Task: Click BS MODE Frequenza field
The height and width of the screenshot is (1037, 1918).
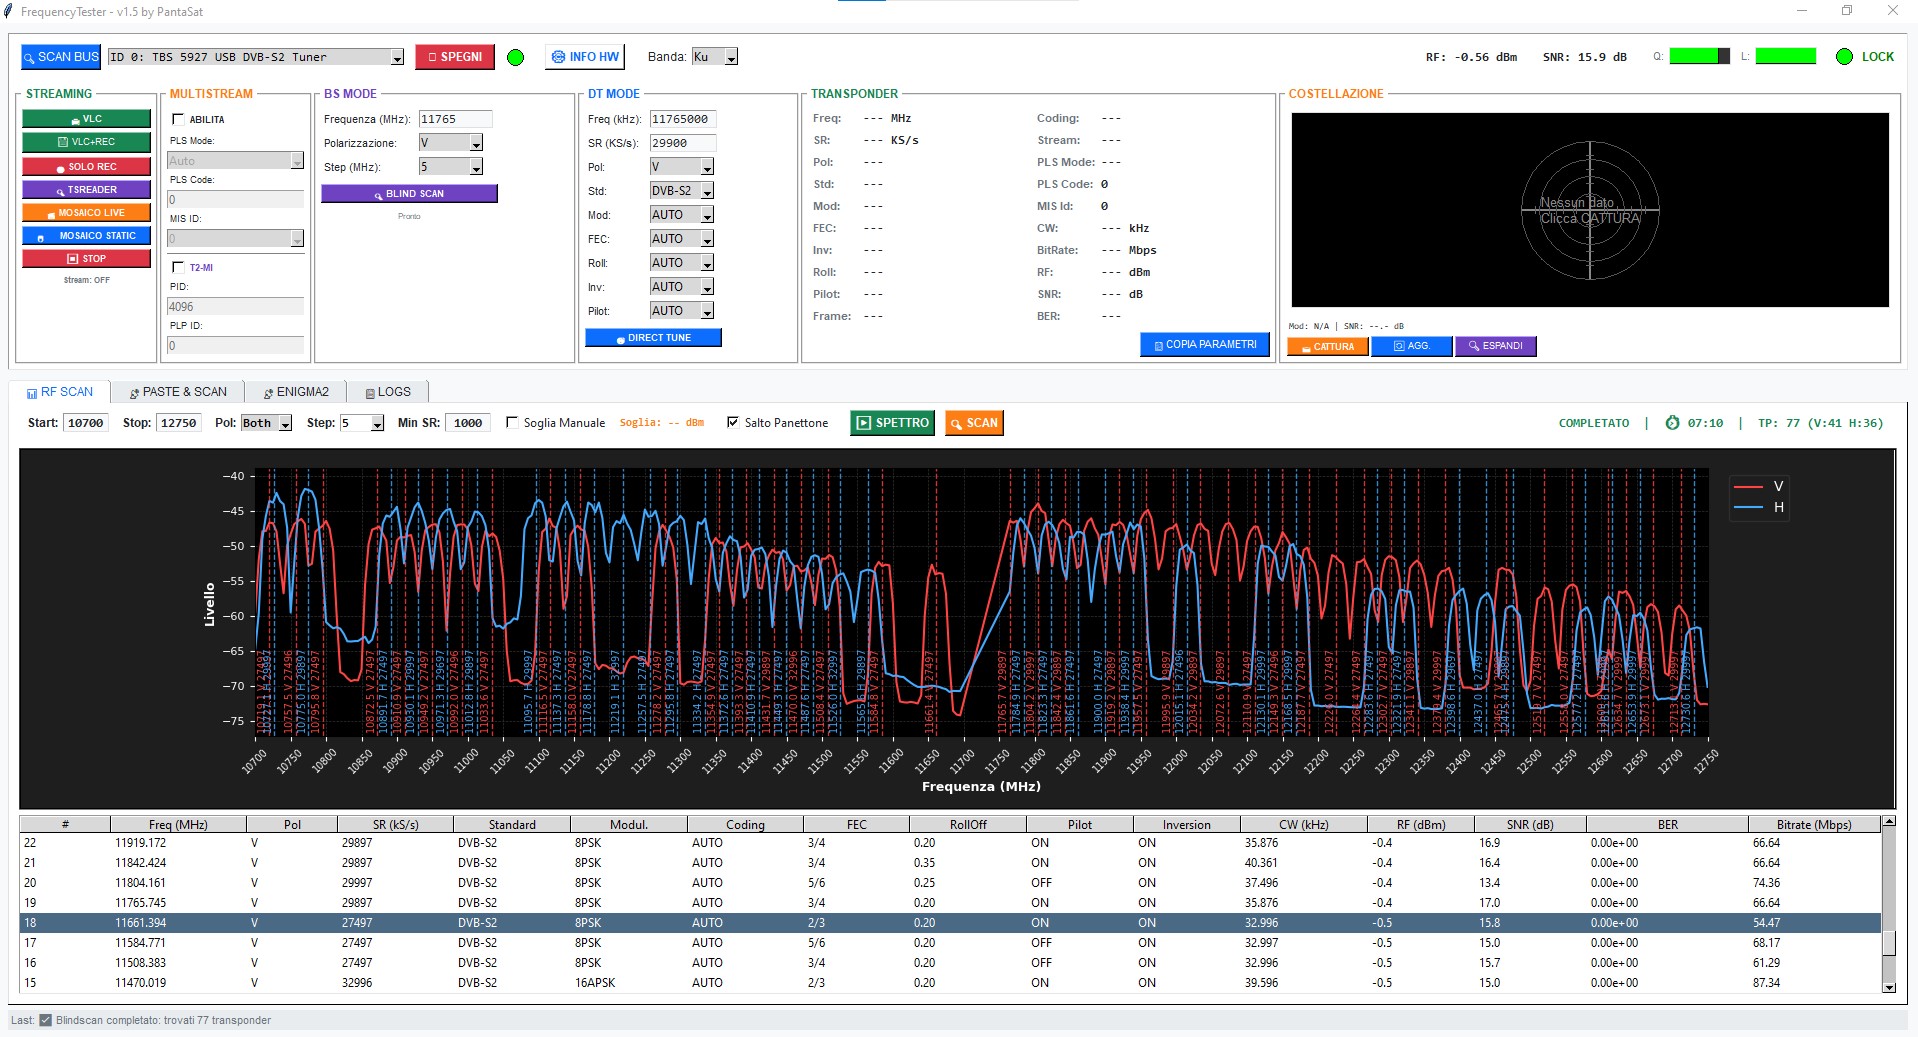Action: pos(455,119)
